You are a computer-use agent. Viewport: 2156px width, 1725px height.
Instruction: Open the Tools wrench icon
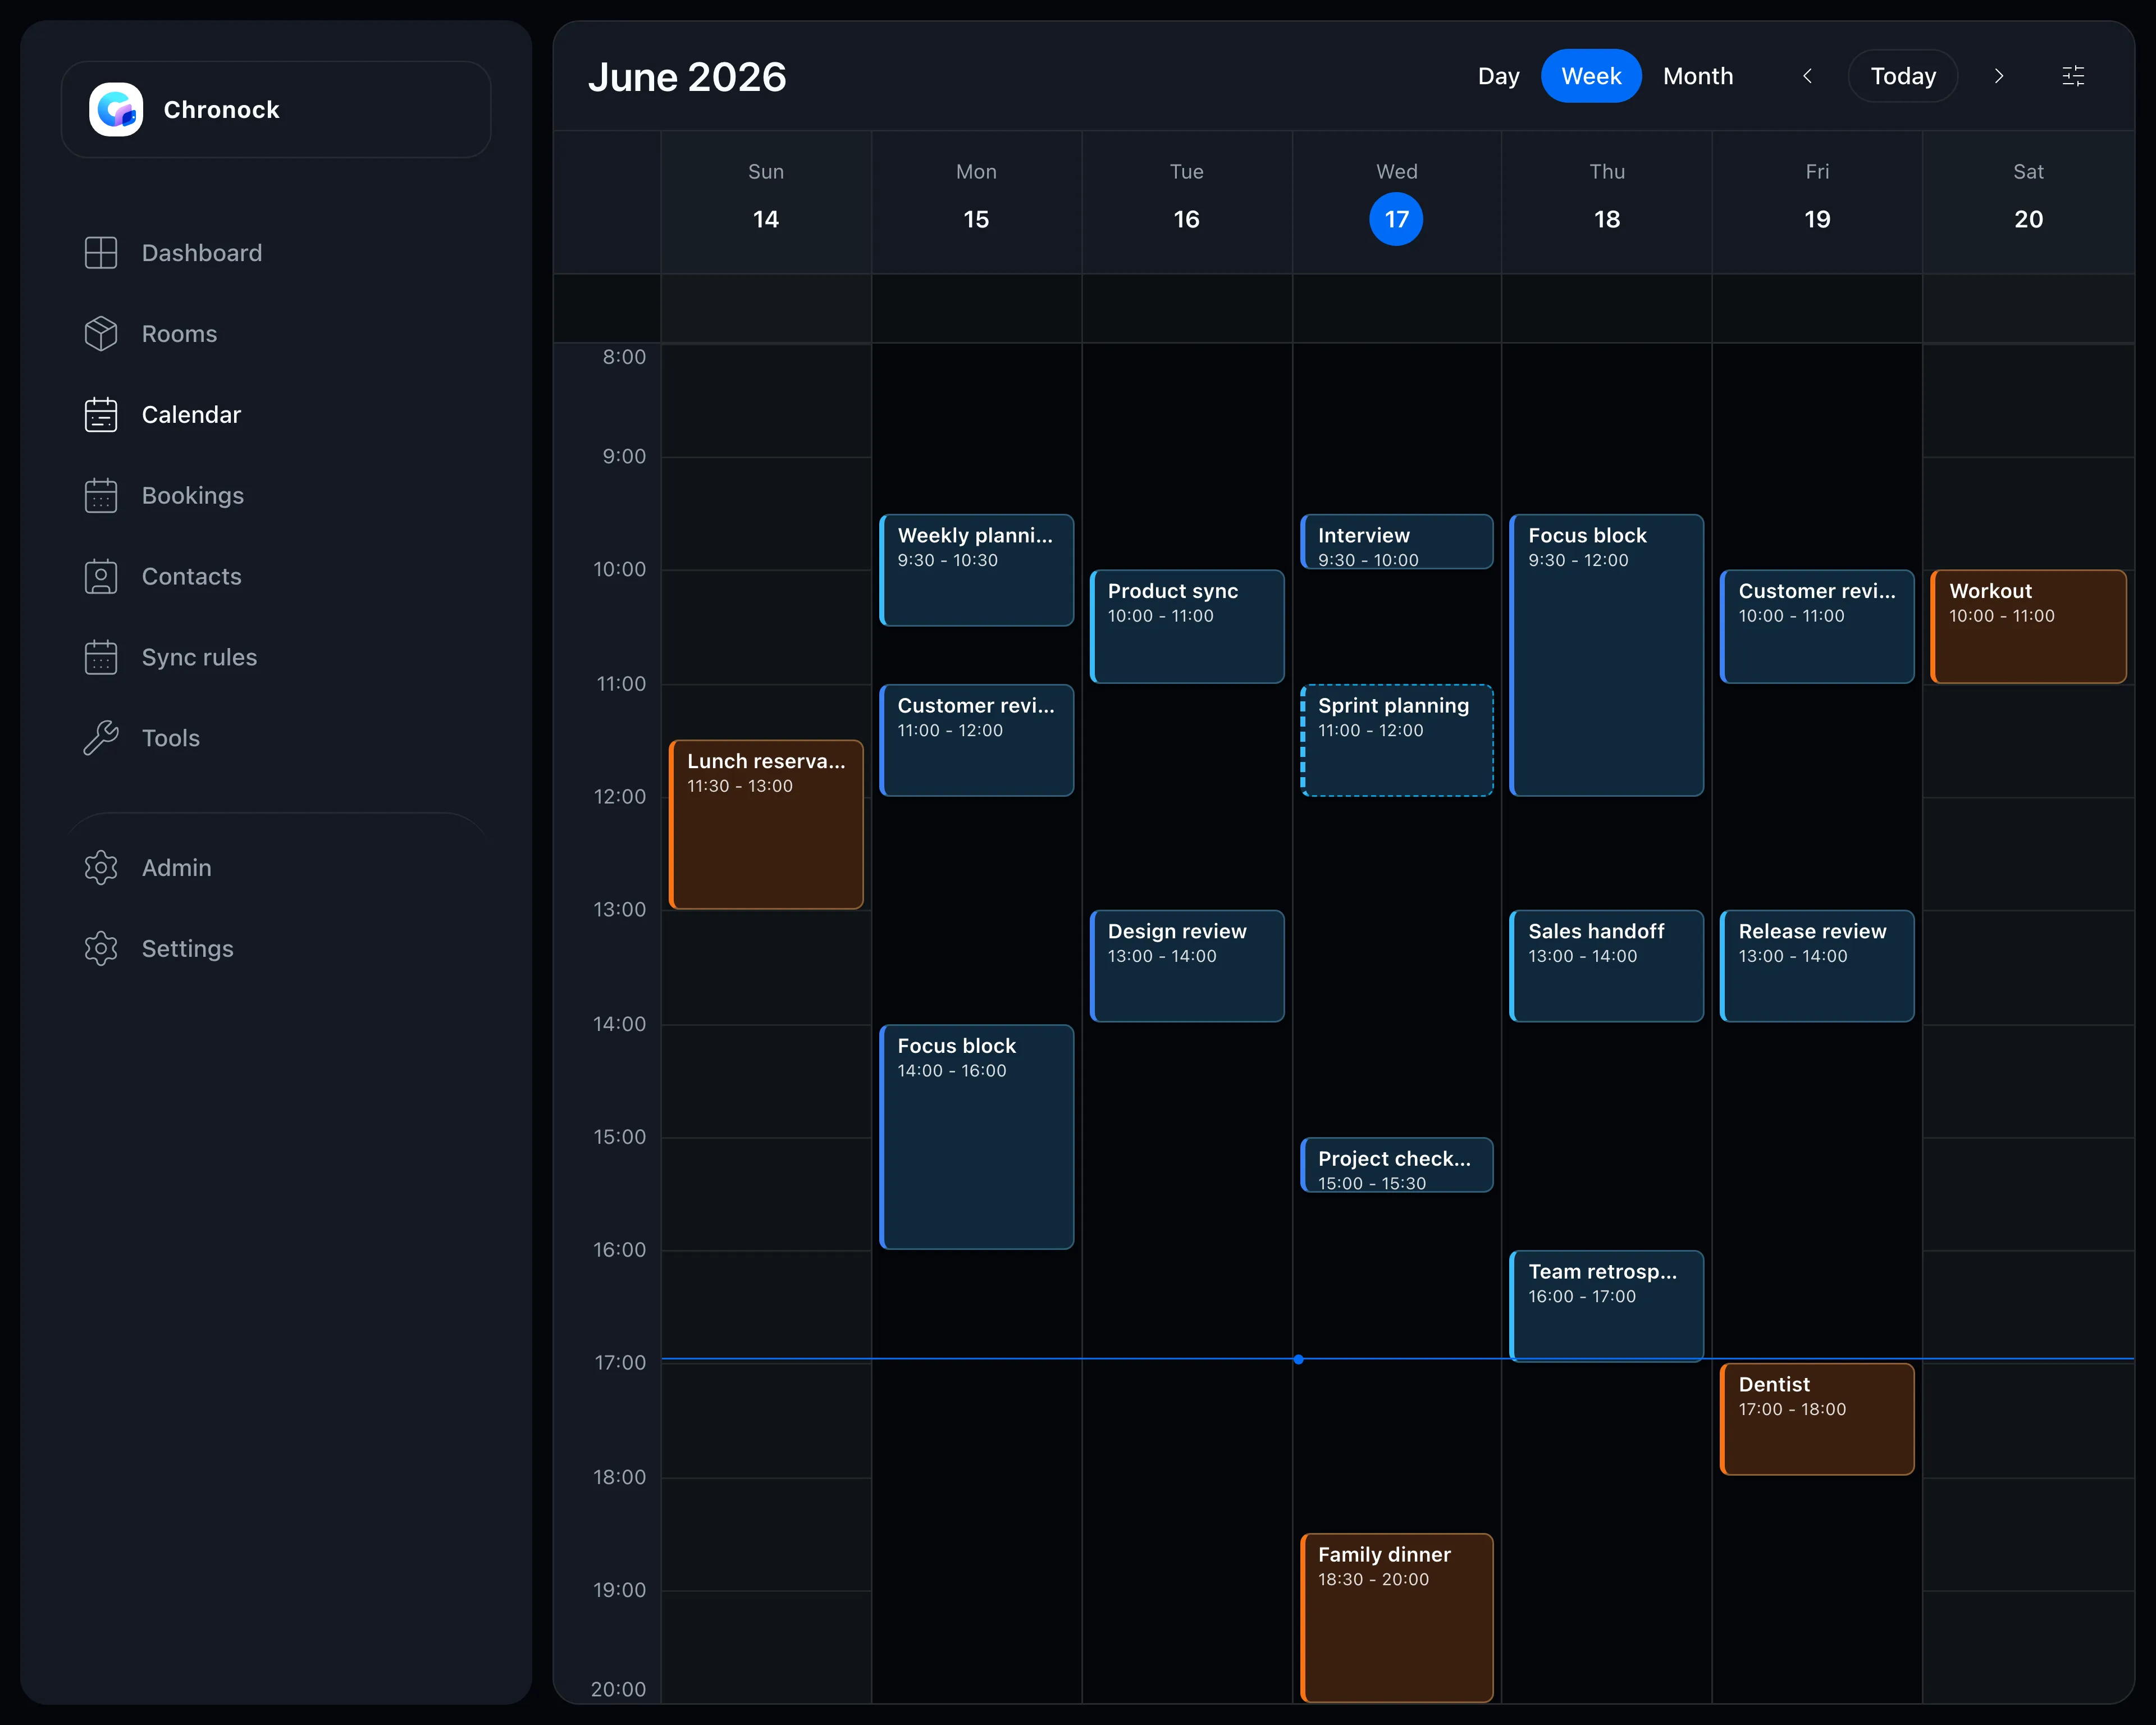pos(101,738)
